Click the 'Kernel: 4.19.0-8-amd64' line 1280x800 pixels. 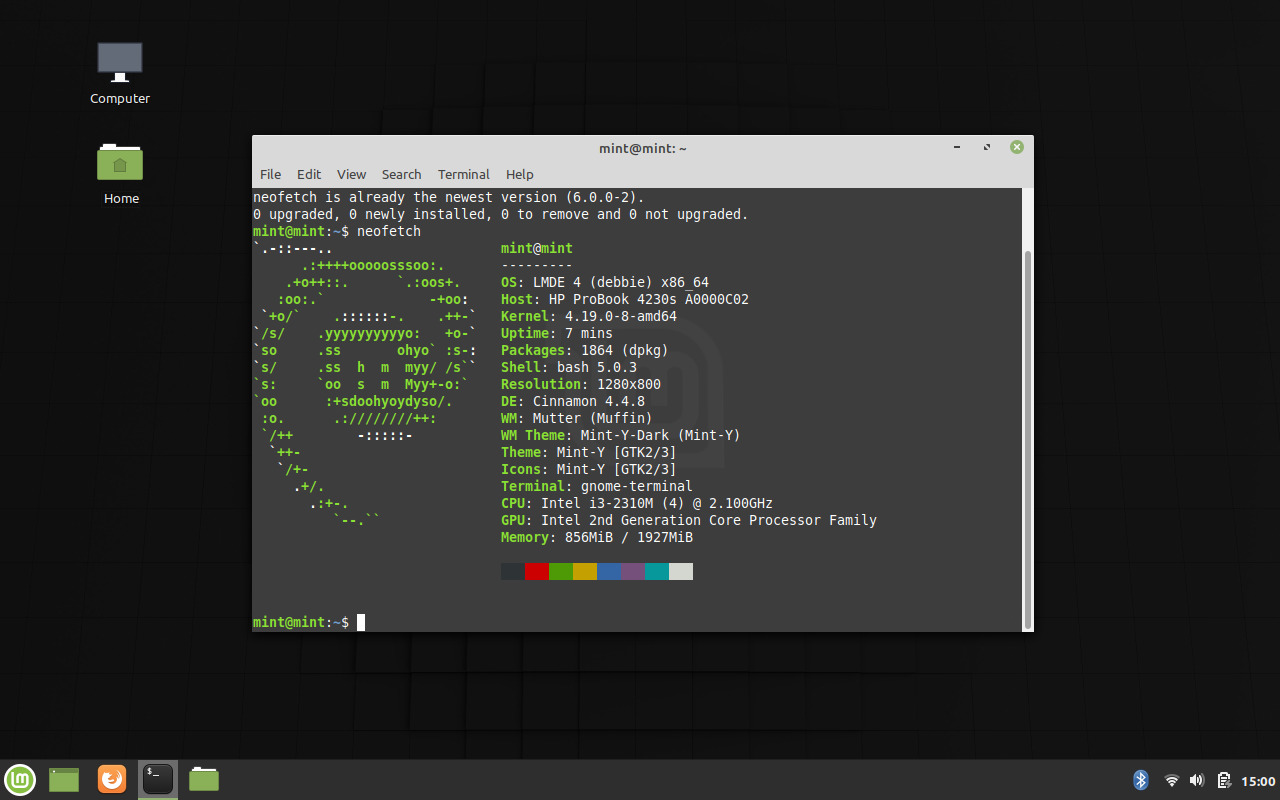pos(589,316)
